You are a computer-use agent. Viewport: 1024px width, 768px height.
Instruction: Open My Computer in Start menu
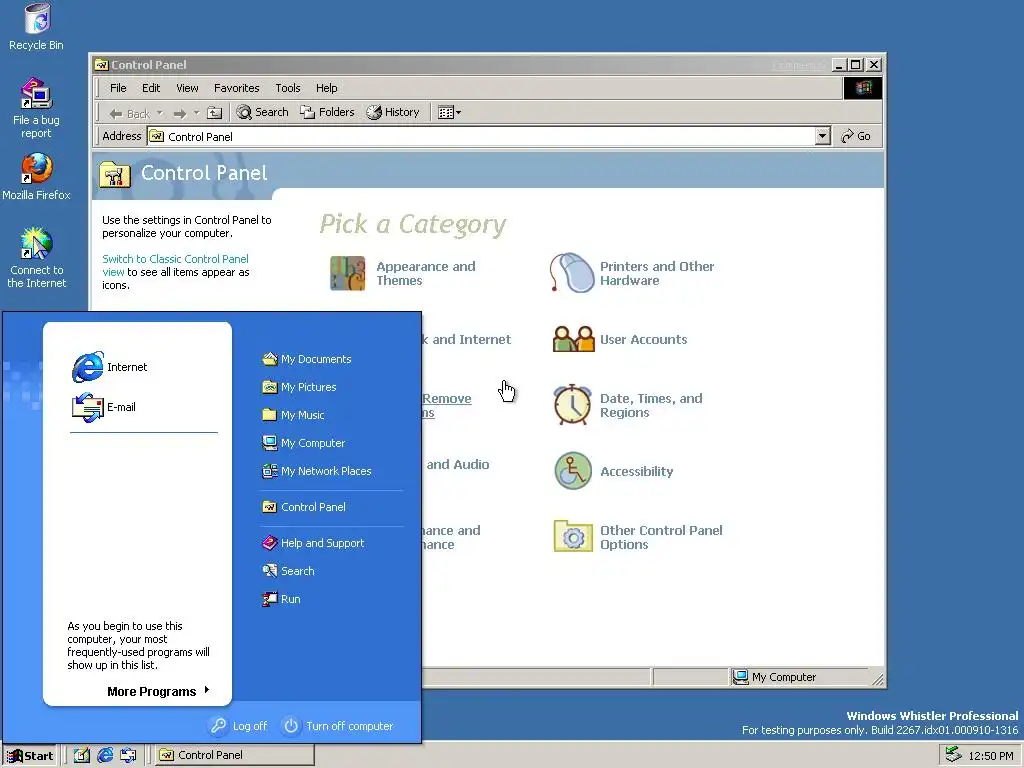303,443
